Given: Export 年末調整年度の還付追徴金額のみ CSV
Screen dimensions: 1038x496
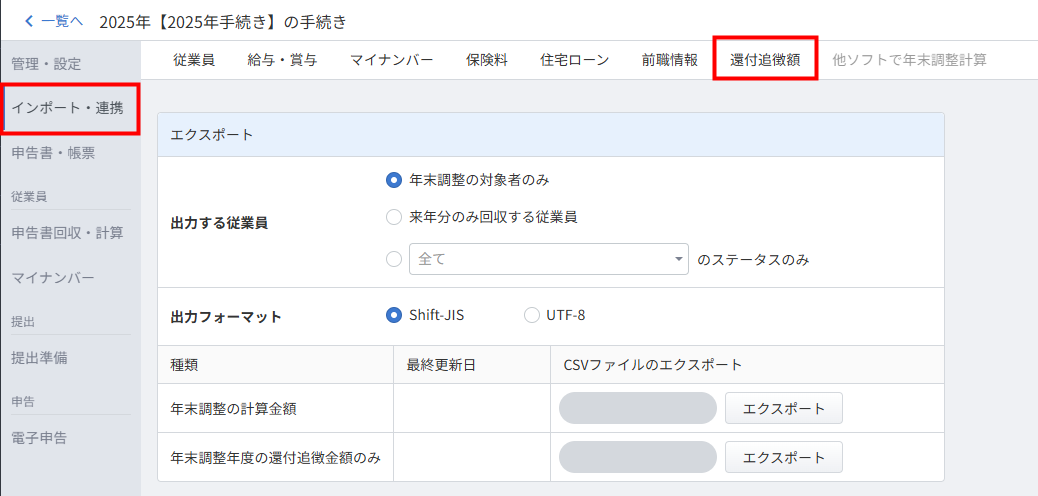Looking at the screenshot, I should [783, 457].
